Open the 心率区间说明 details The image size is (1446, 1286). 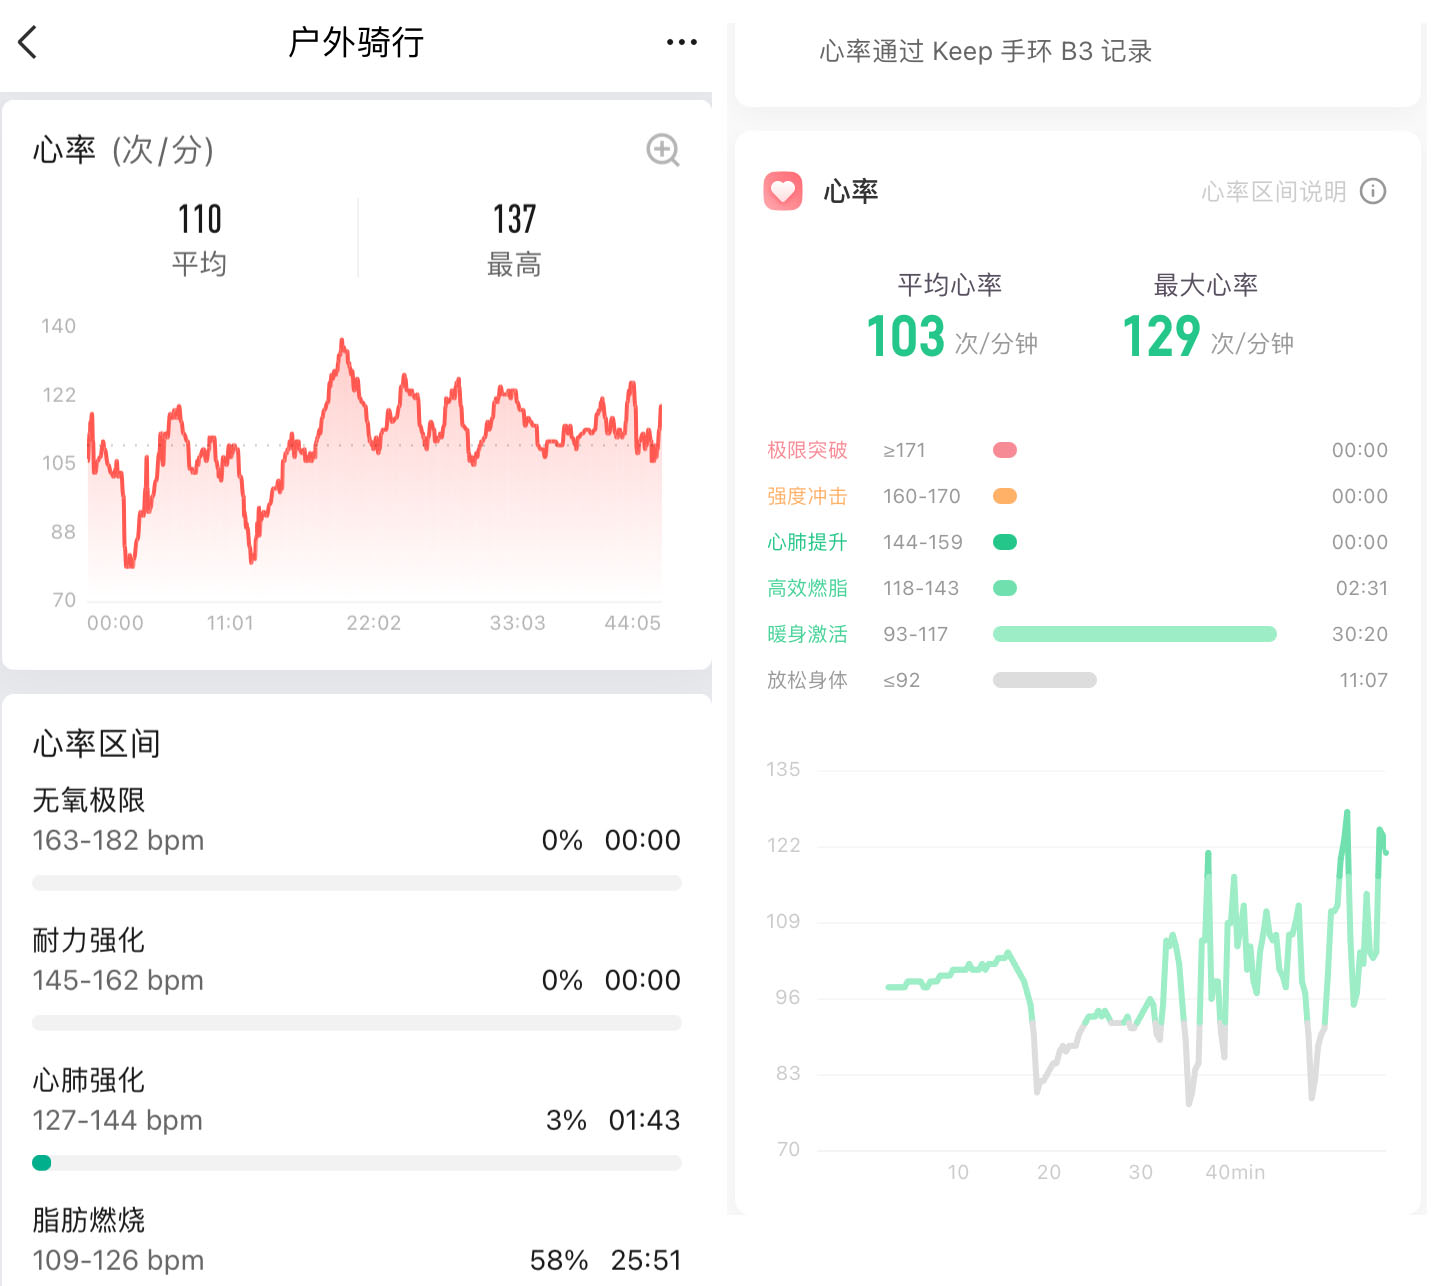pyautogui.click(x=1275, y=191)
